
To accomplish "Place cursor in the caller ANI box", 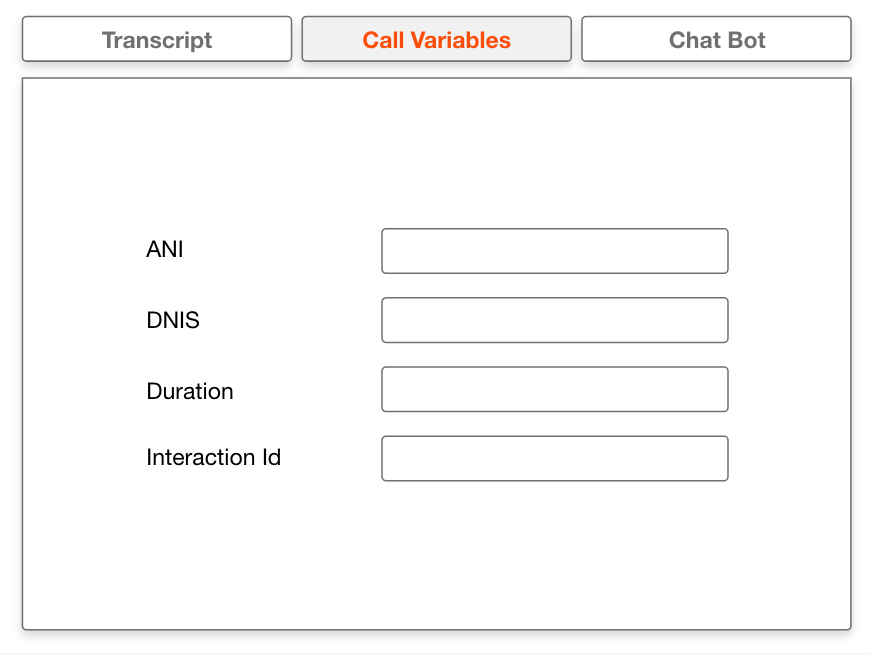I will coord(554,251).
